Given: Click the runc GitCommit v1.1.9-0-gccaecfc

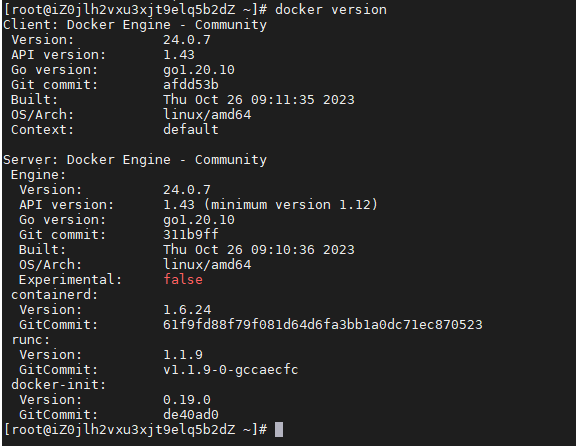Looking at the screenshot, I should (231, 370).
